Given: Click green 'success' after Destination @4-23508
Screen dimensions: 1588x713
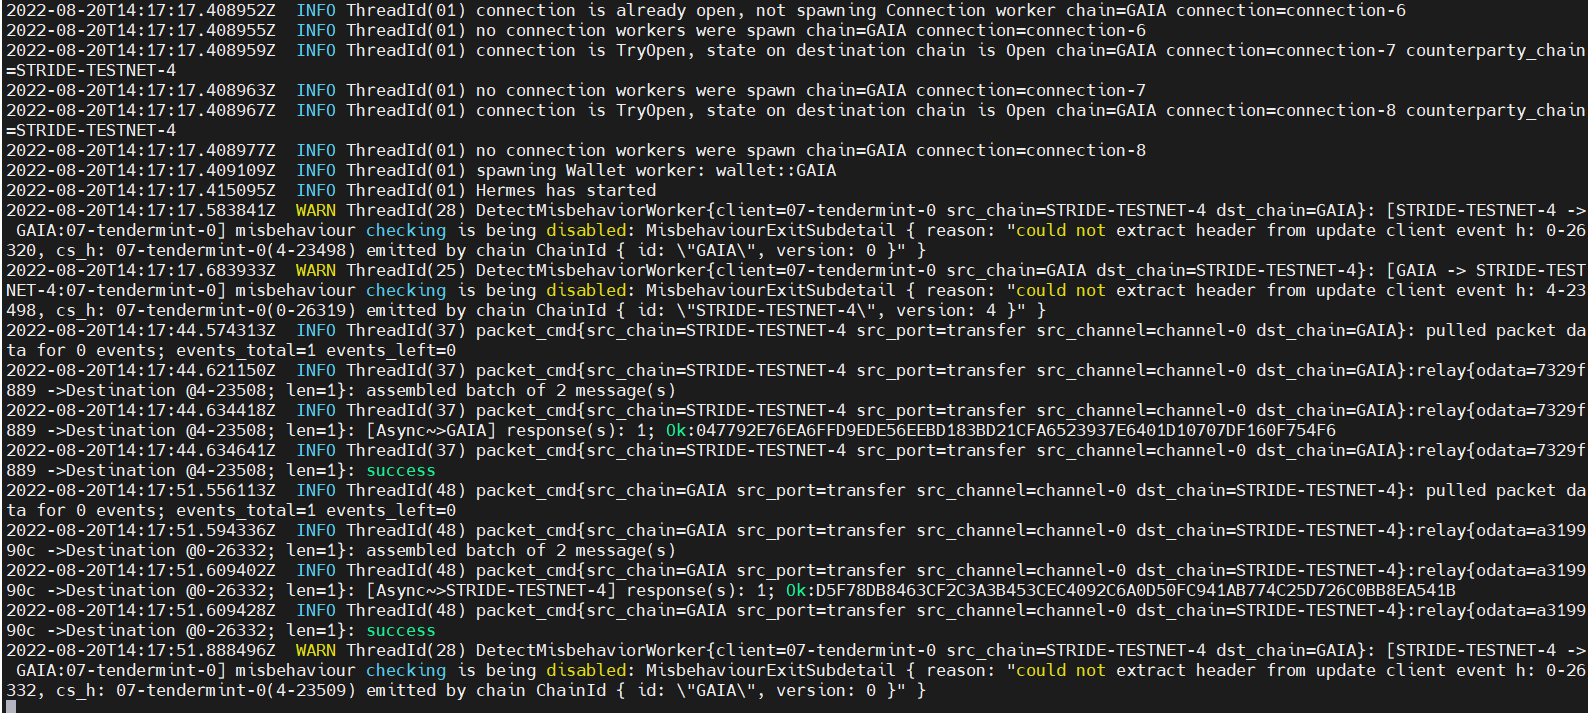Looking at the screenshot, I should [x=401, y=470].
